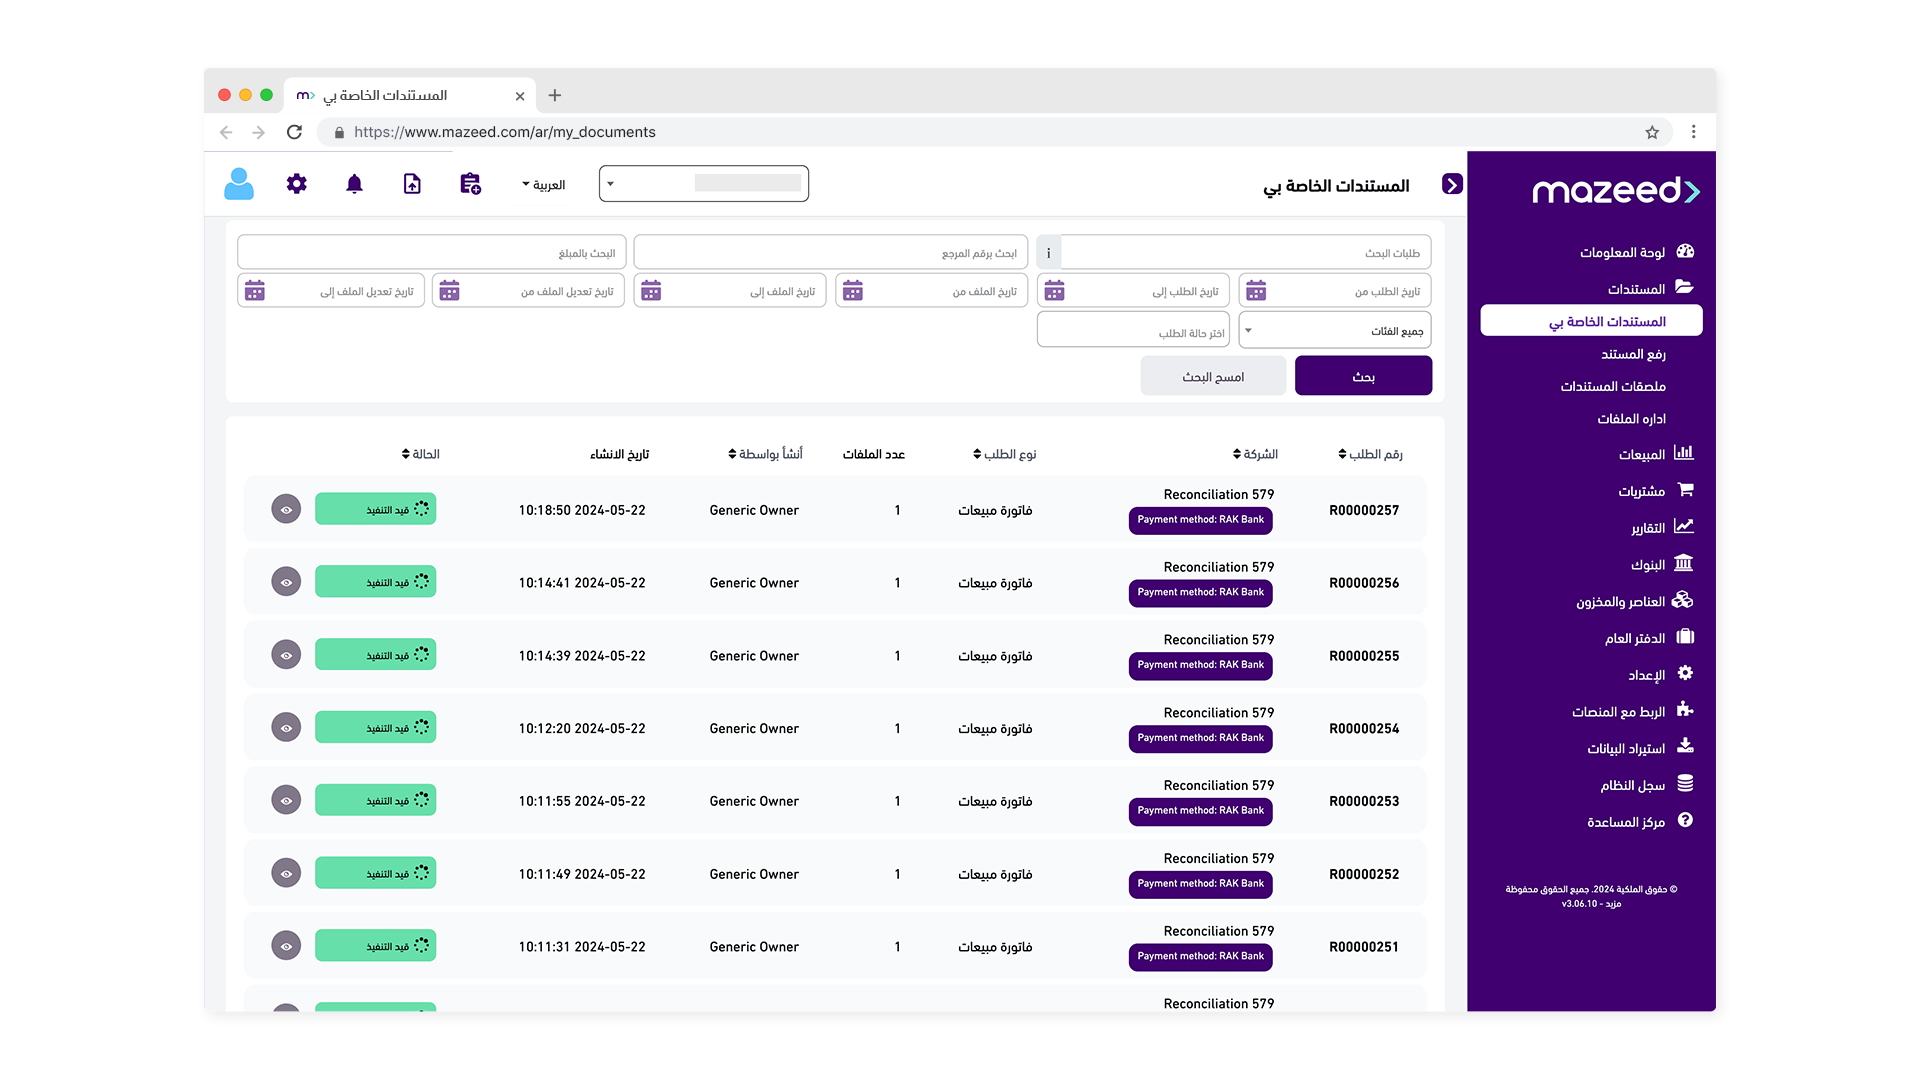Image resolution: width=1920 pixels, height=1080 pixels.
Task: Open 'رفع المستند' in sidebar
Action: (1632, 354)
